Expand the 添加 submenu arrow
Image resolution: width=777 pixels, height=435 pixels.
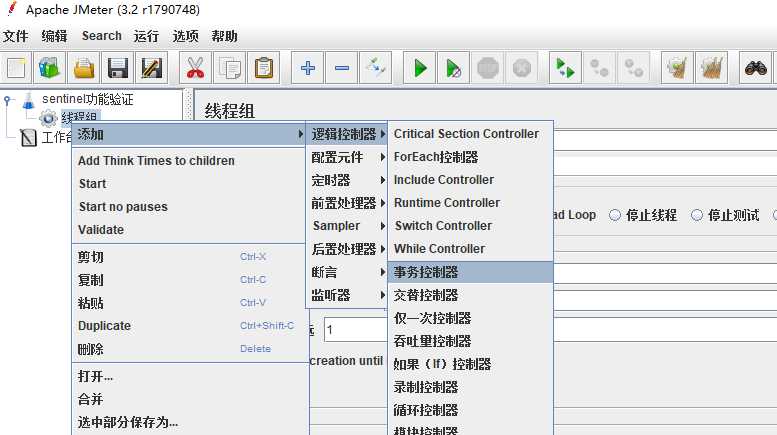[x=300, y=134]
